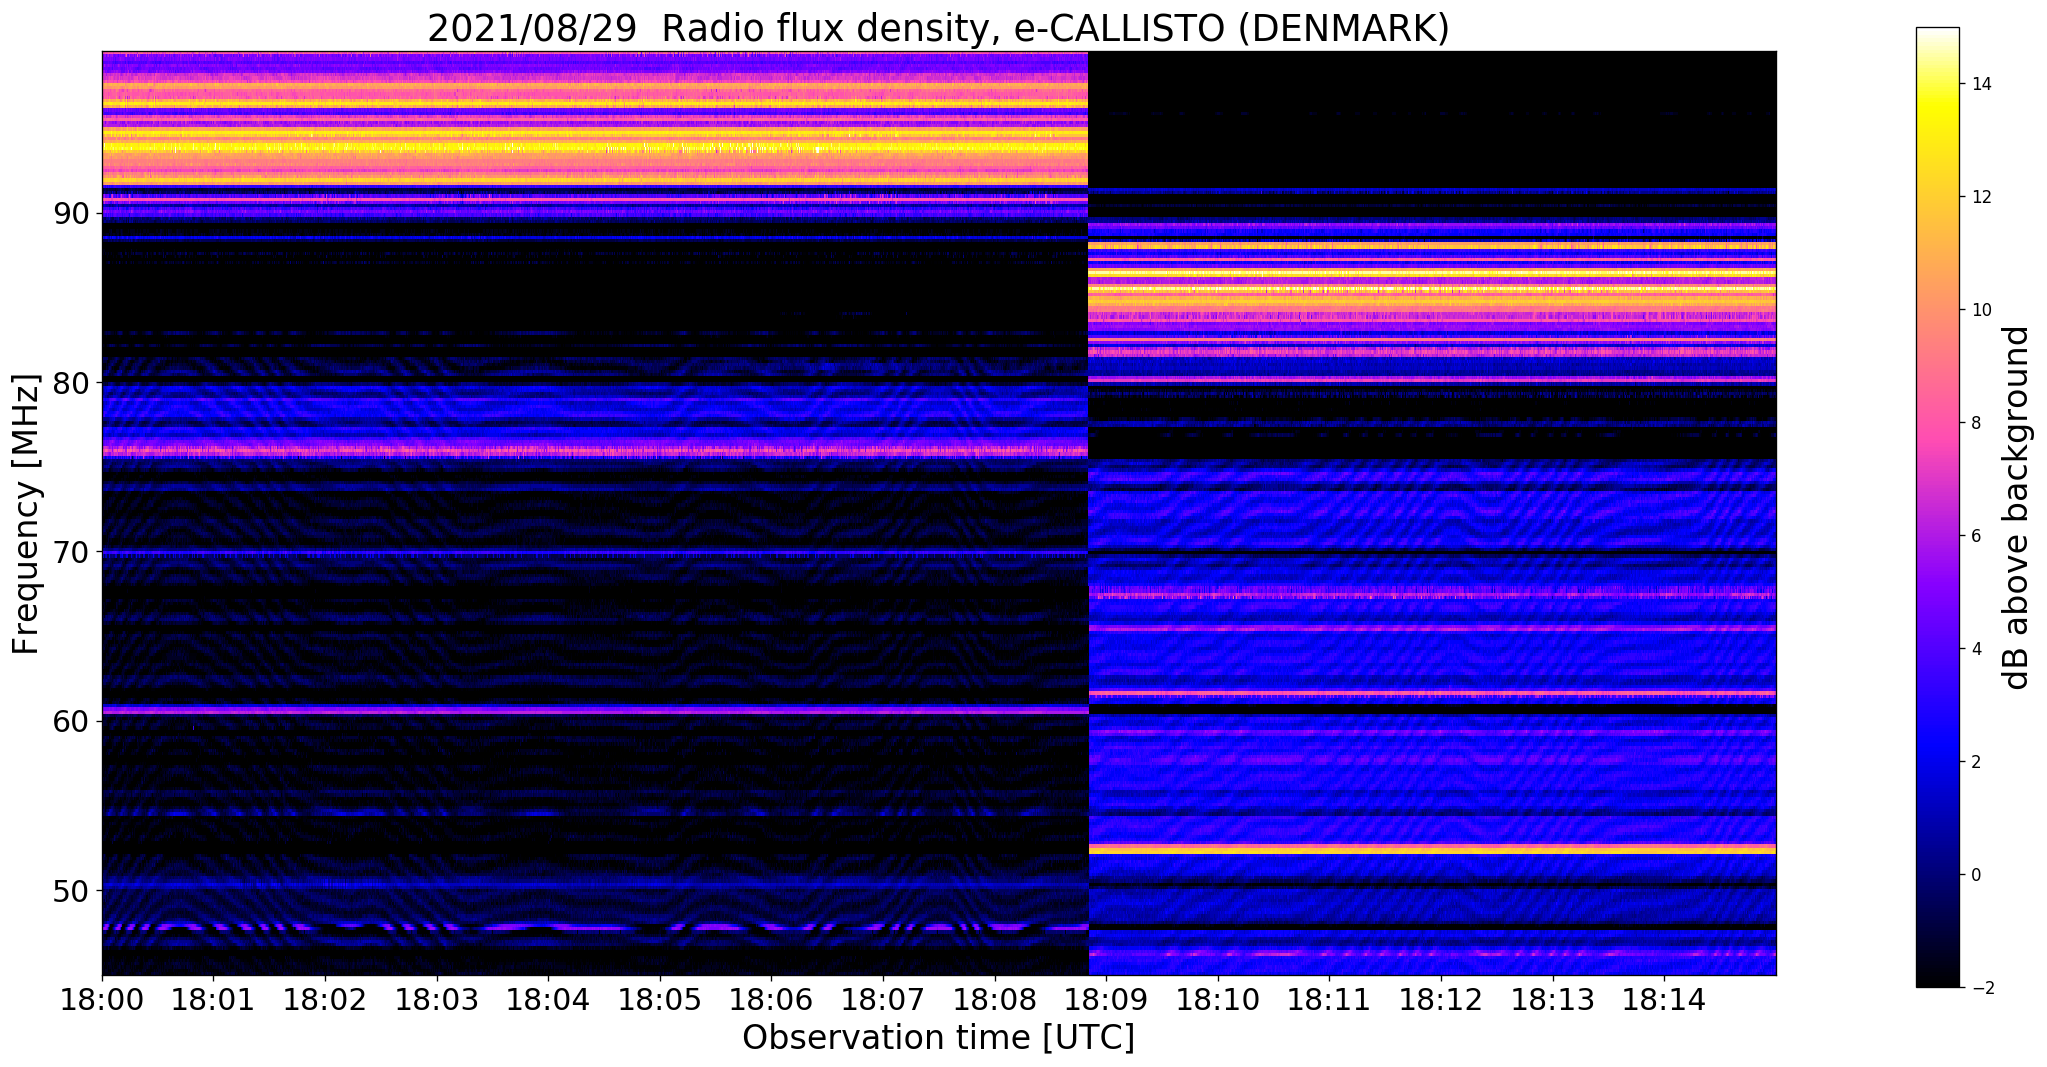
Task: Click the 'Observation time [UTC]' axis label
Action: click(938, 1038)
